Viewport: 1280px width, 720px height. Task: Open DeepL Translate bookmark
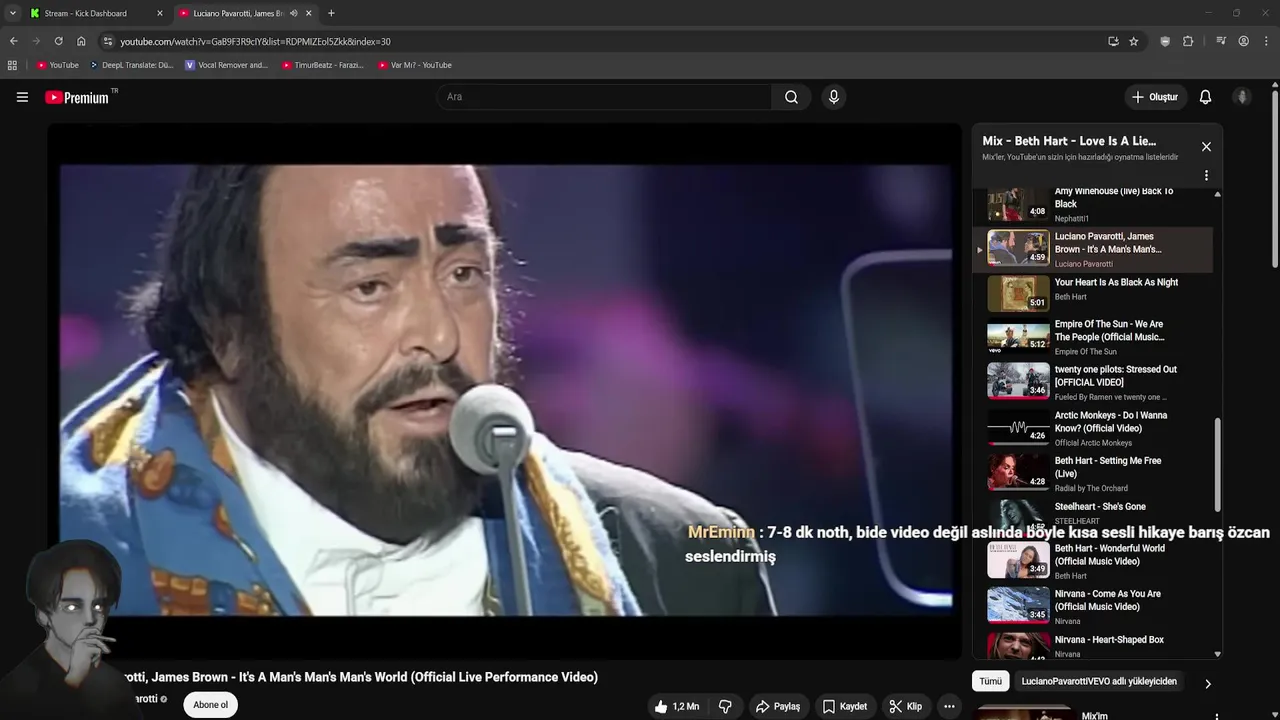click(x=131, y=65)
